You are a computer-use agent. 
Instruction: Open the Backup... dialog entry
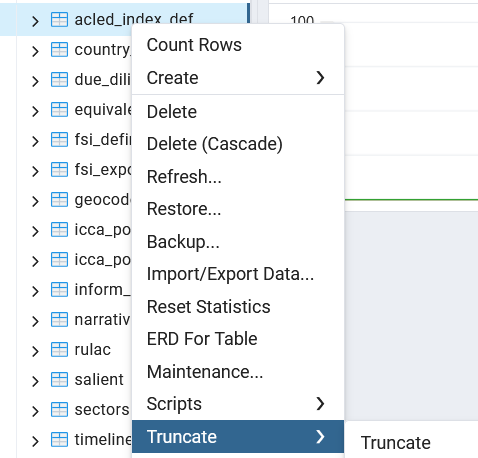[238, 242]
